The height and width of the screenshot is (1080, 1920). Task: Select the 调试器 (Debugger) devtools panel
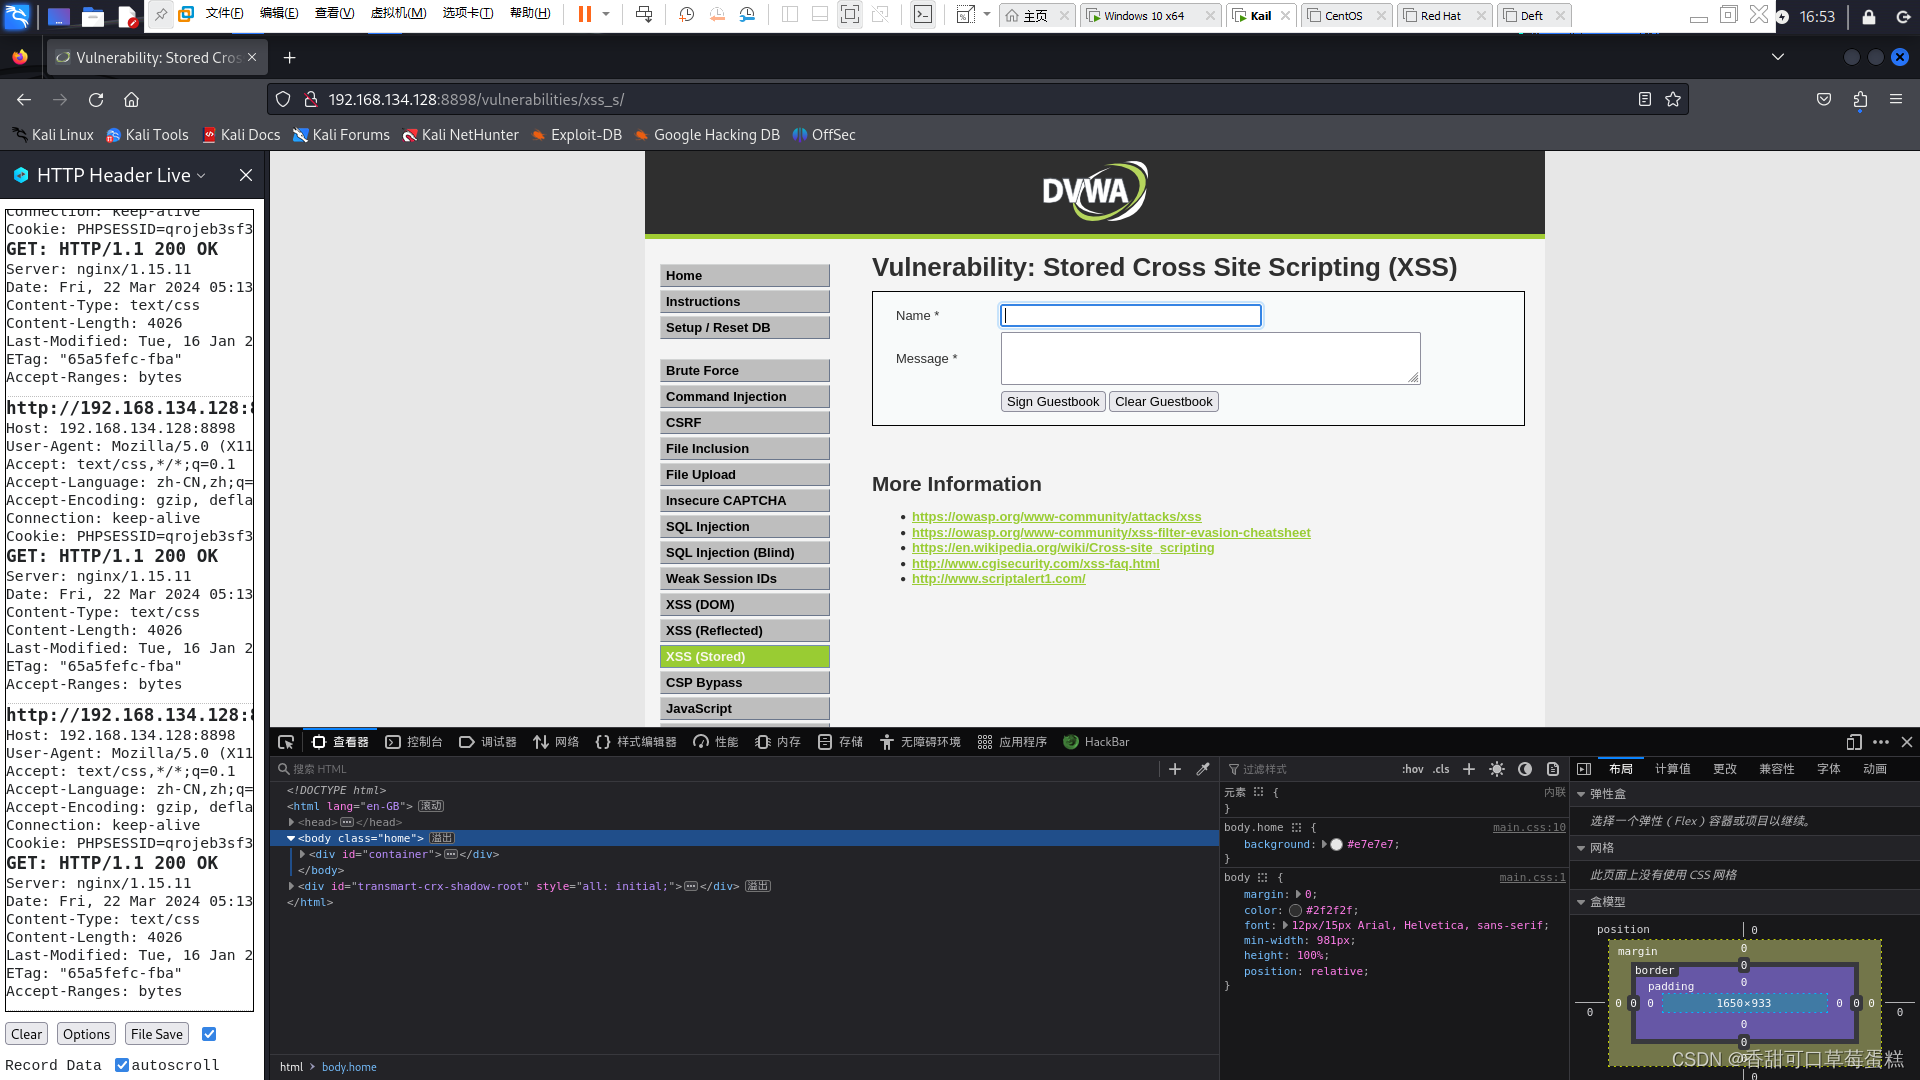point(487,741)
